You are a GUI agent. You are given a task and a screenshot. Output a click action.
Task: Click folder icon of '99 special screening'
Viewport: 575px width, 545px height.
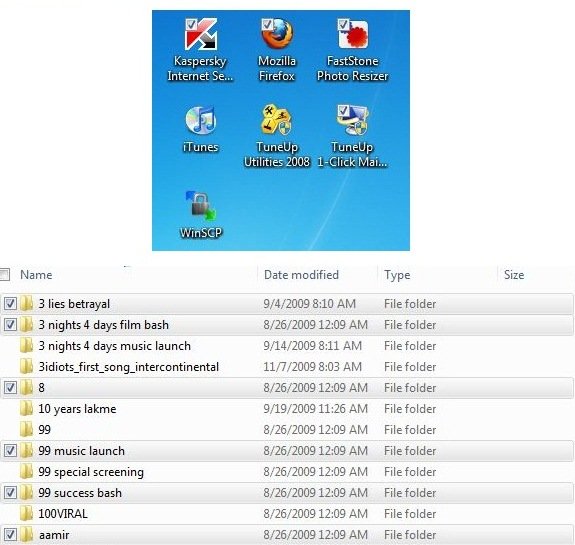point(26,472)
